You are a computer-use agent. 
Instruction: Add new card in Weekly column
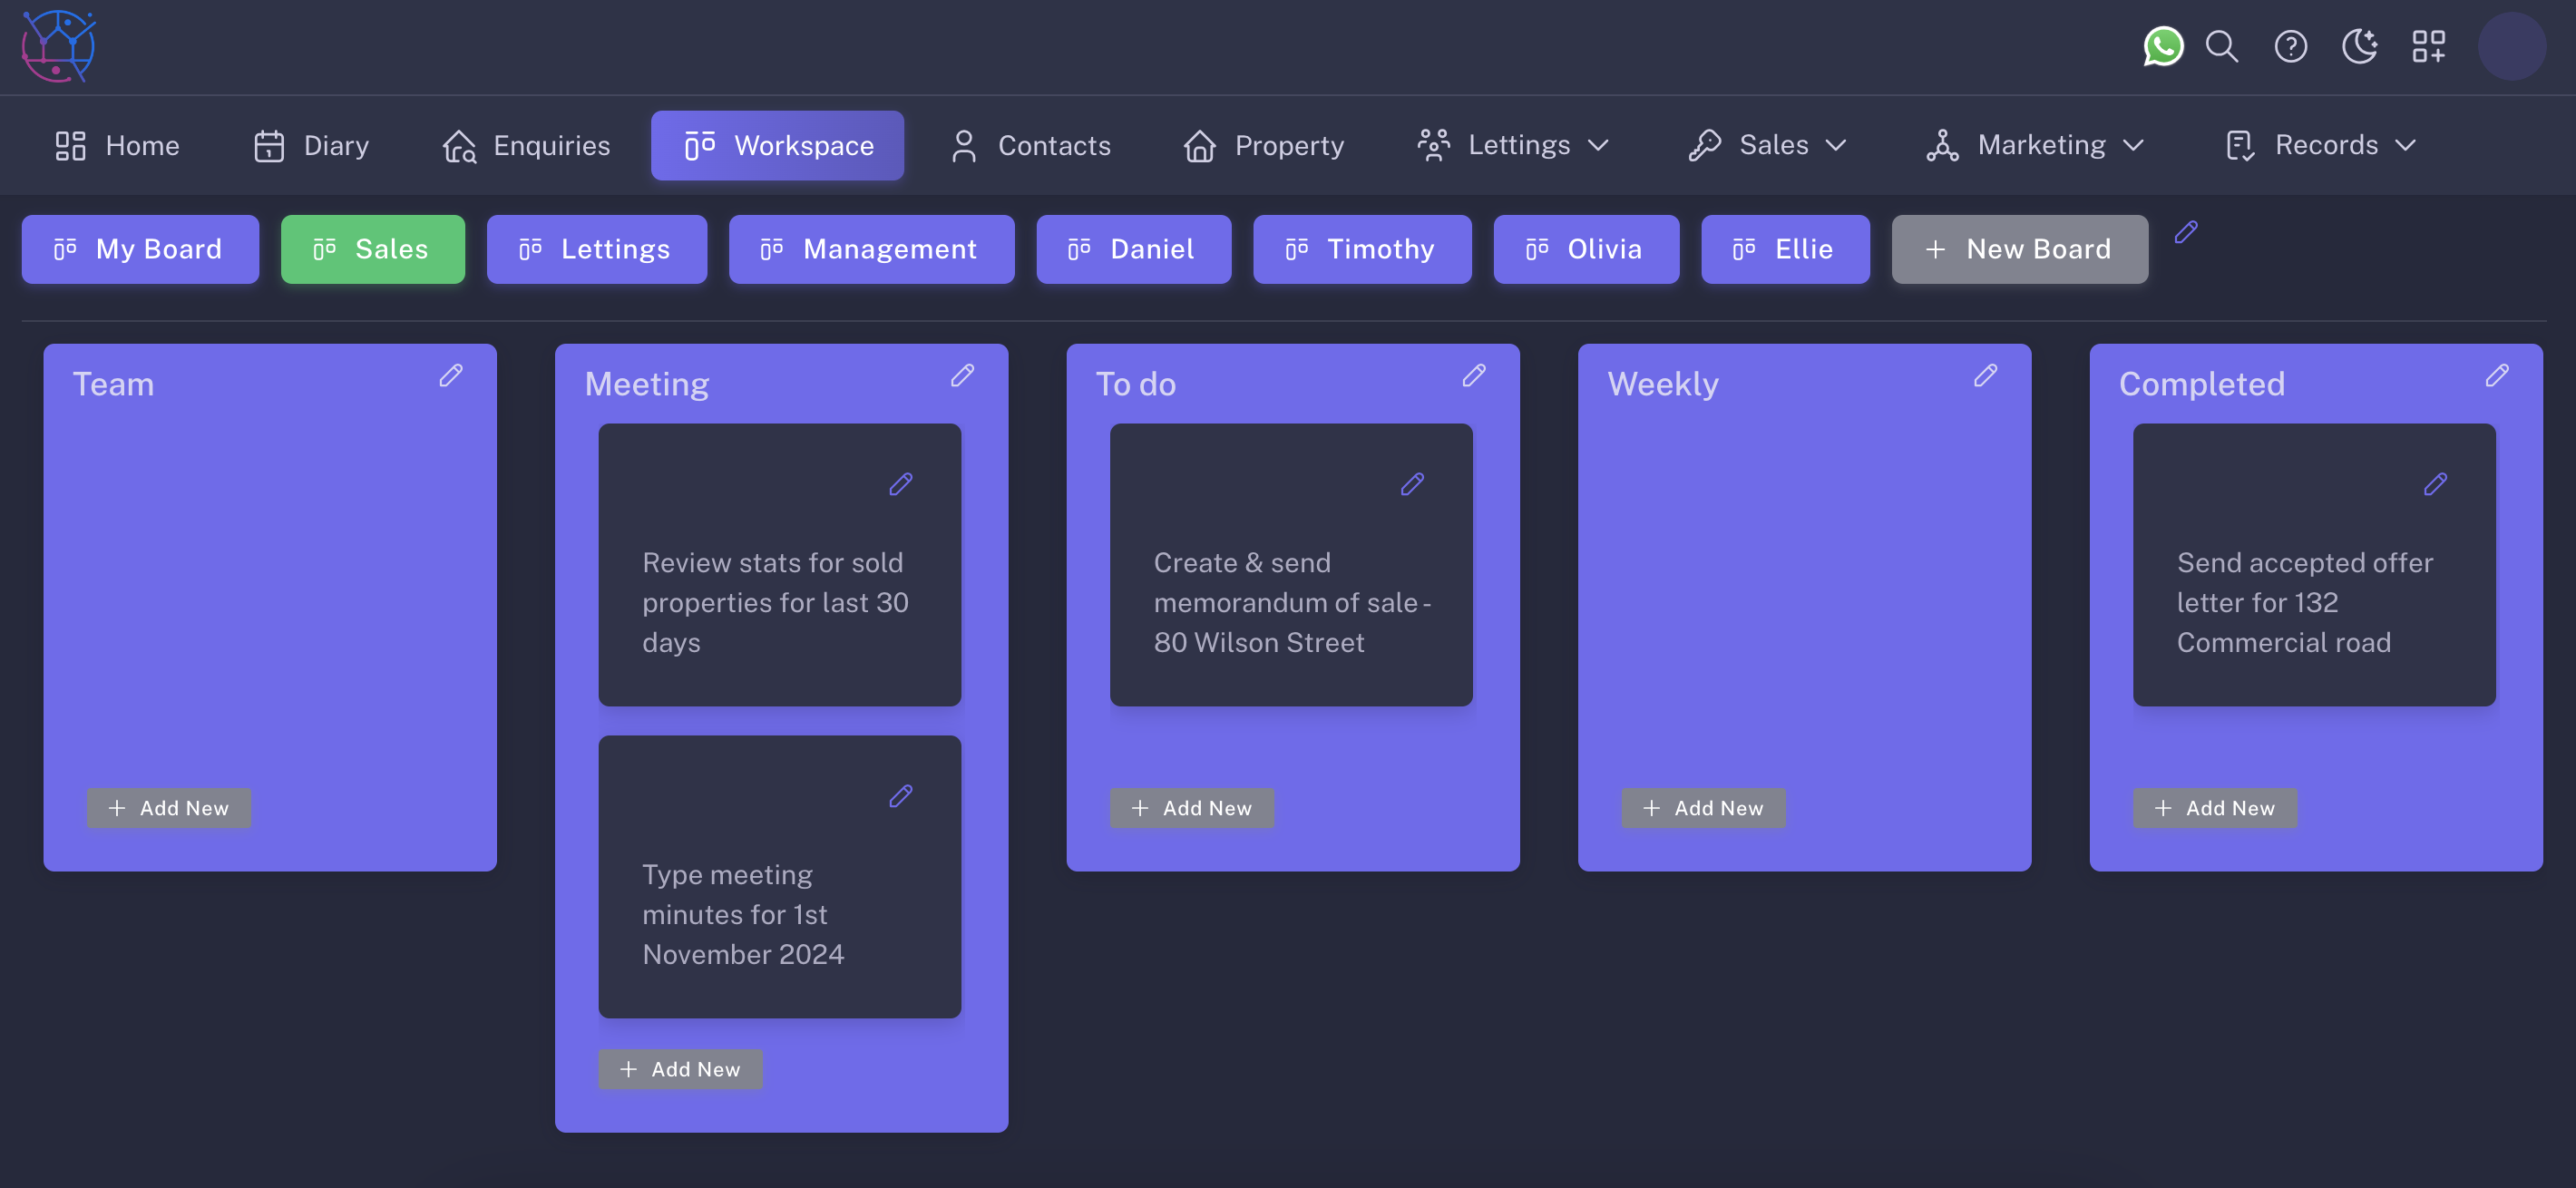[1702, 808]
